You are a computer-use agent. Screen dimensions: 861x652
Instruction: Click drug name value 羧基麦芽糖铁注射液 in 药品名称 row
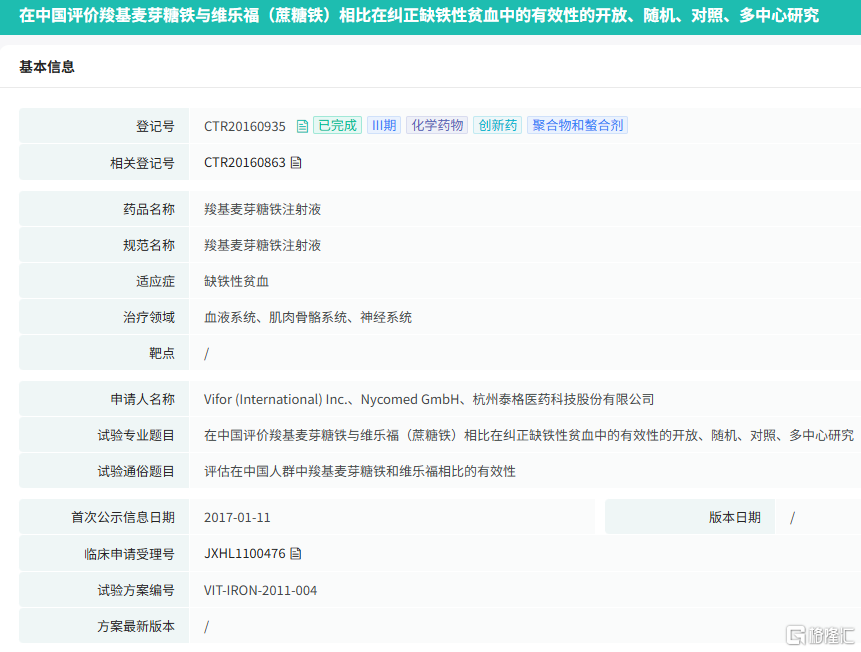262,209
